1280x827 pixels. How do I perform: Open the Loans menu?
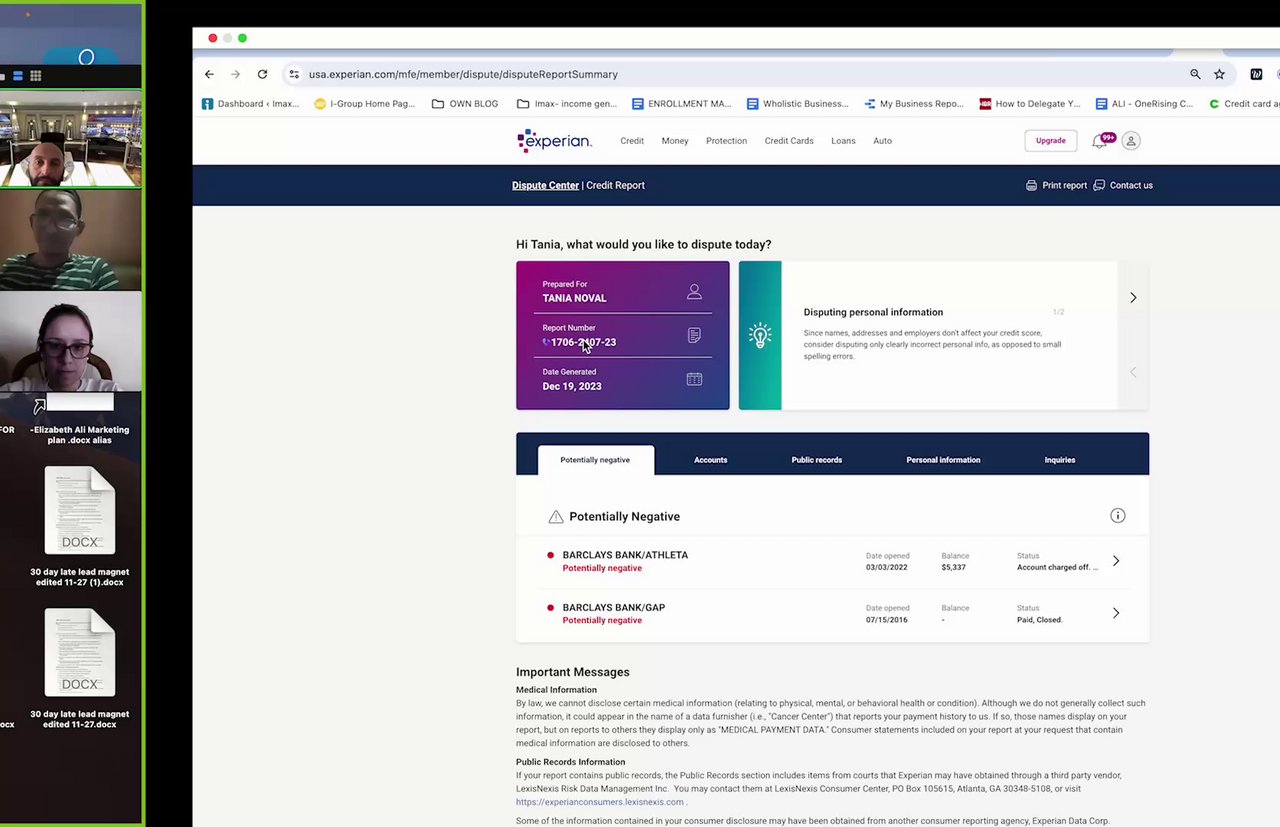click(843, 141)
